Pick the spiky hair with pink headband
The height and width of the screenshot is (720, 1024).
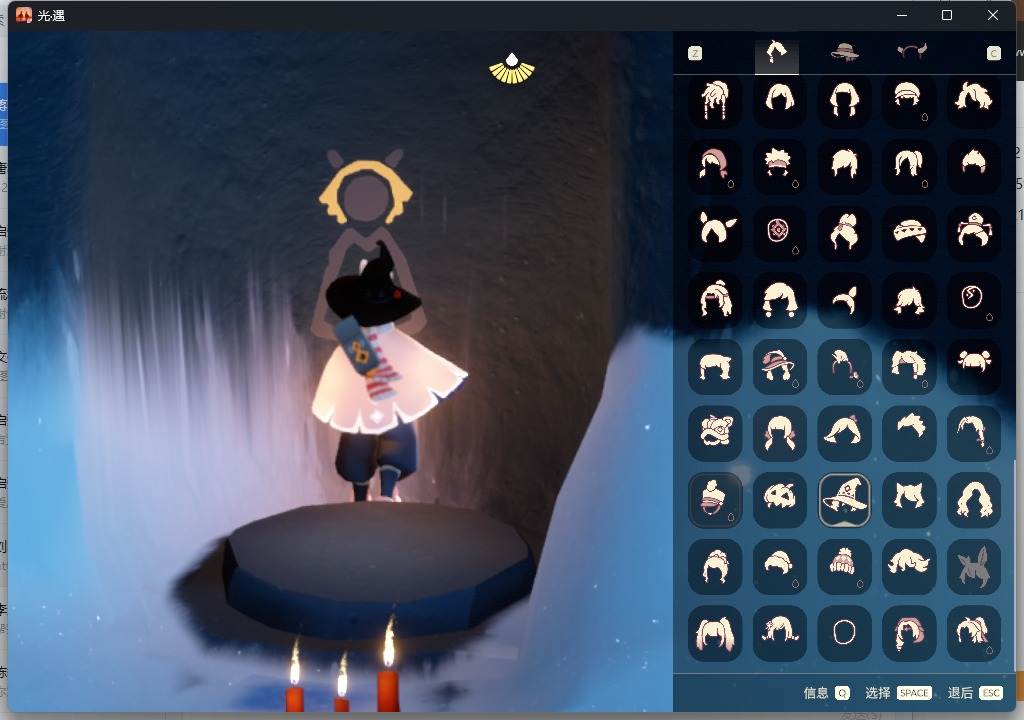tap(779, 166)
